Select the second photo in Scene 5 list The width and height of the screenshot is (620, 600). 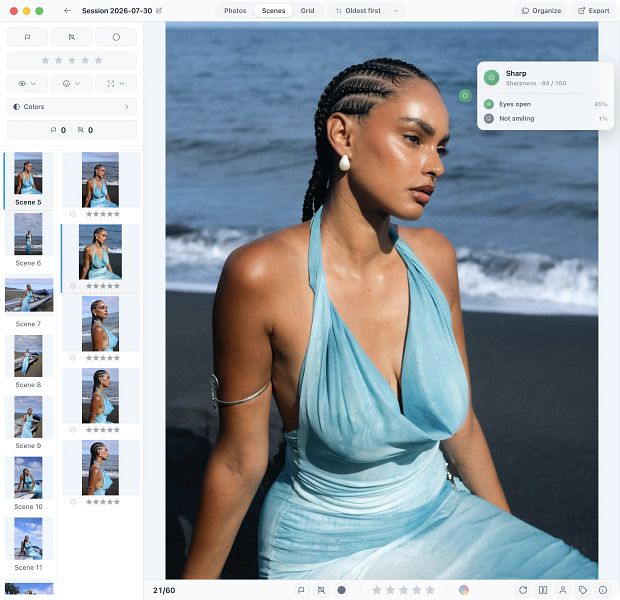[100, 252]
